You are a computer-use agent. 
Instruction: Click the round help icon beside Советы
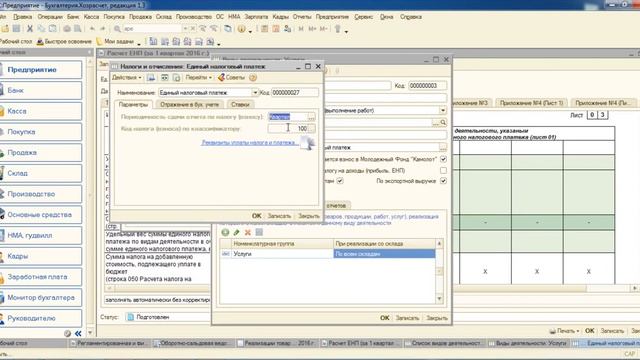253,78
